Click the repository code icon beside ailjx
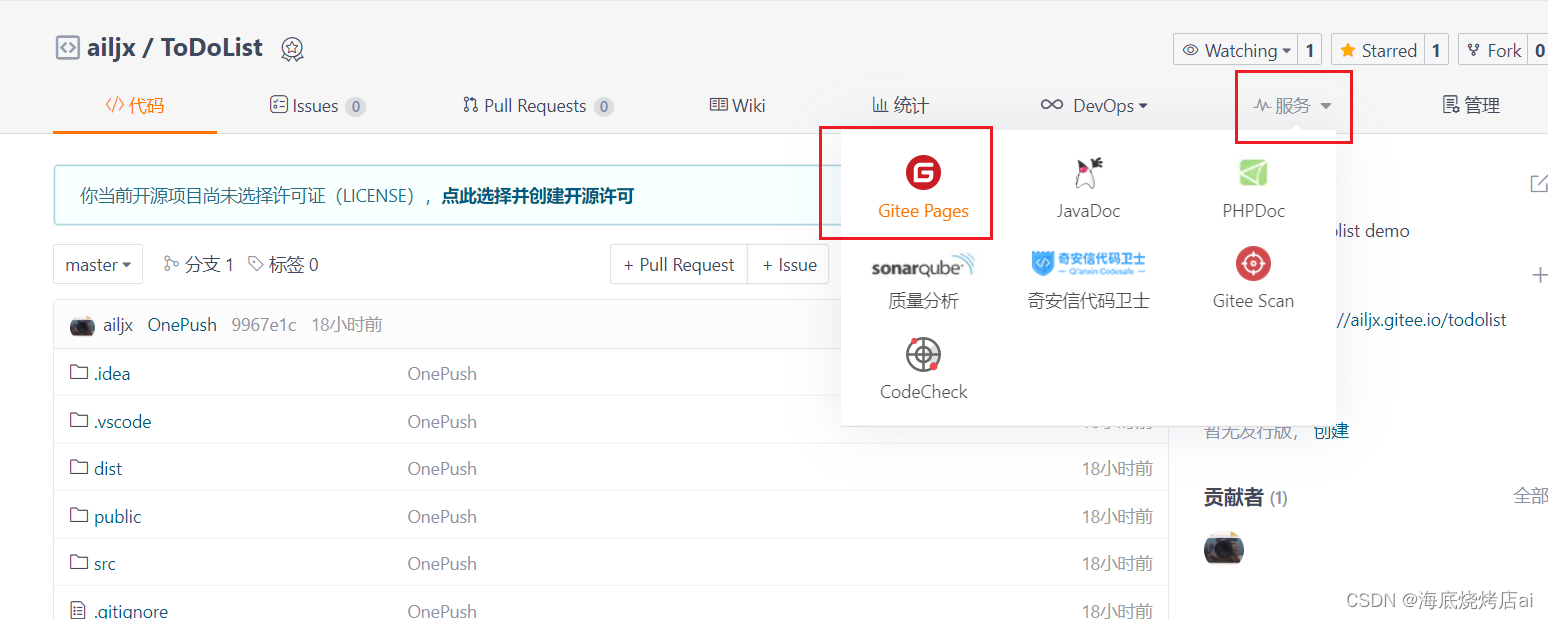This screenshot has height=619, width=1548. [x=67, y=47]
